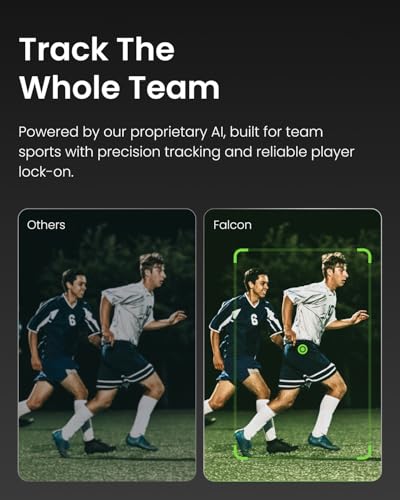Click the word lock-on in the description
The height and width of the screenshot is (500, 400).
(x=46, y=172)
